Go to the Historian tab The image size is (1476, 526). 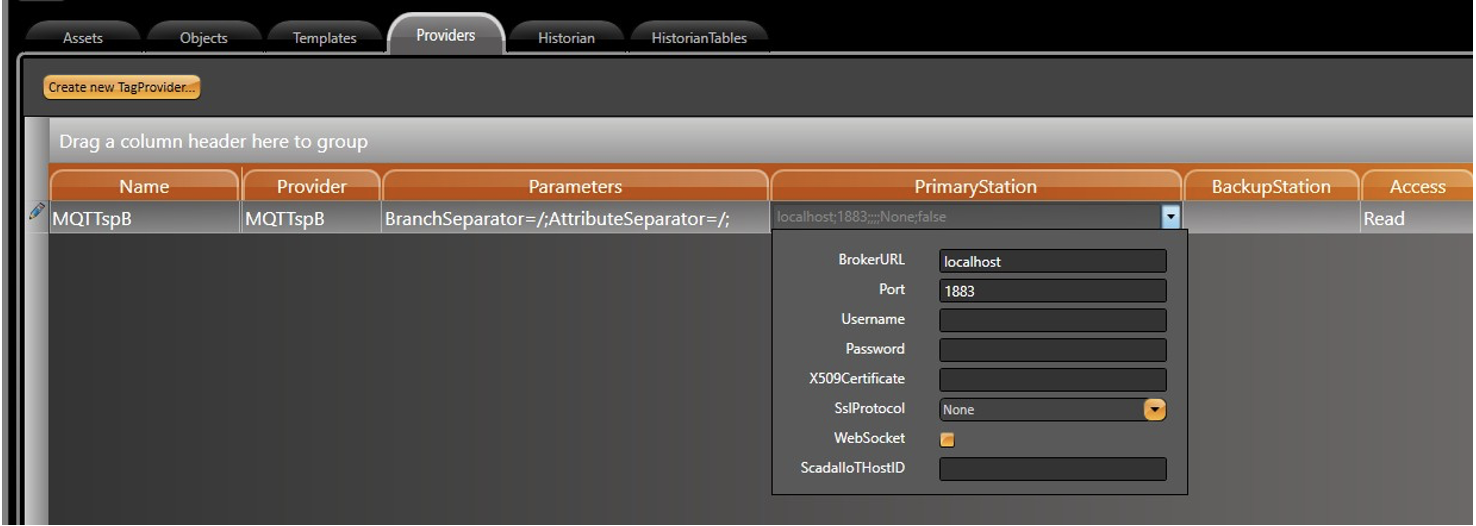(566, 38)
